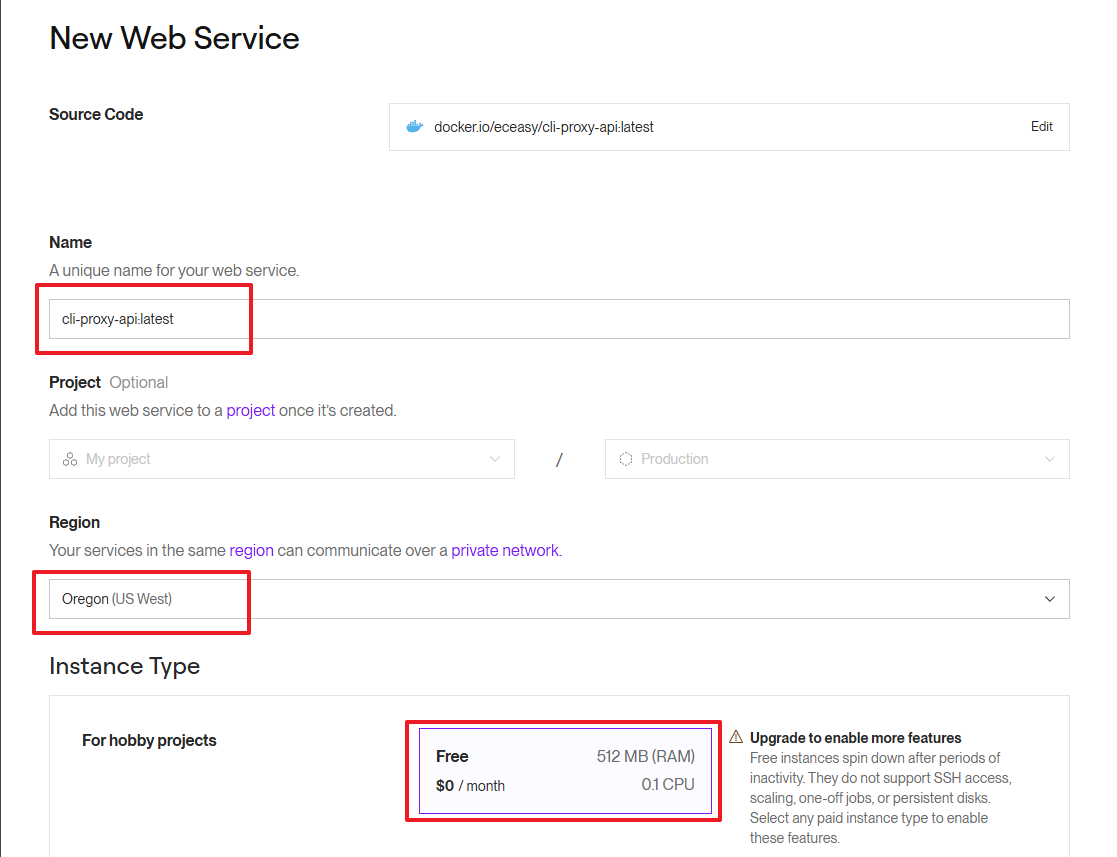Click into the Name text field
The image size is (1117, 857).
coord(558,319)
